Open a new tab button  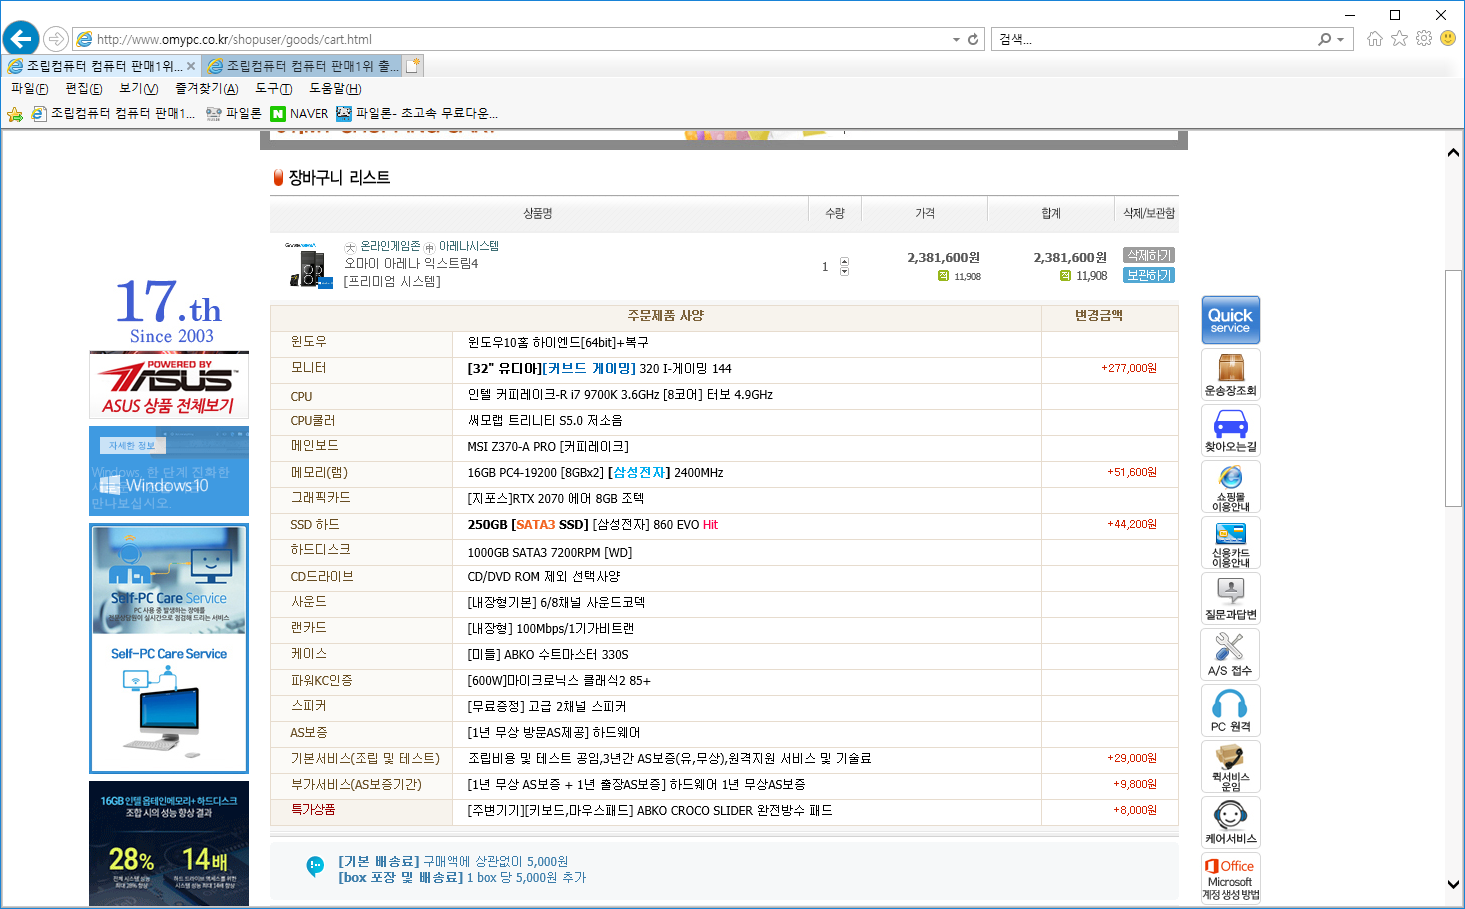[x=413, y=66]
